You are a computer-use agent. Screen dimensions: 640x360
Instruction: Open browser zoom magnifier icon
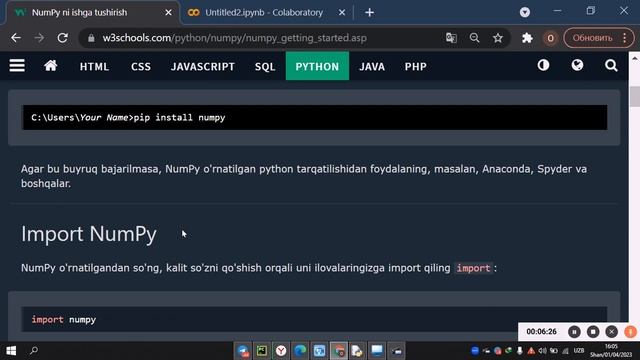click(474, 38)
